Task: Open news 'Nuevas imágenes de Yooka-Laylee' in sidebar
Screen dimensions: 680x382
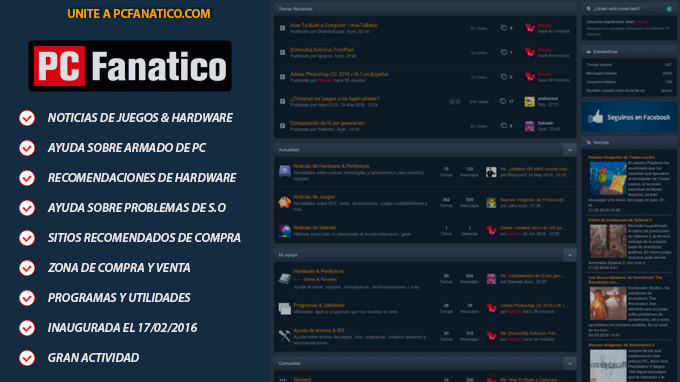Action: [x=621, y=157]
